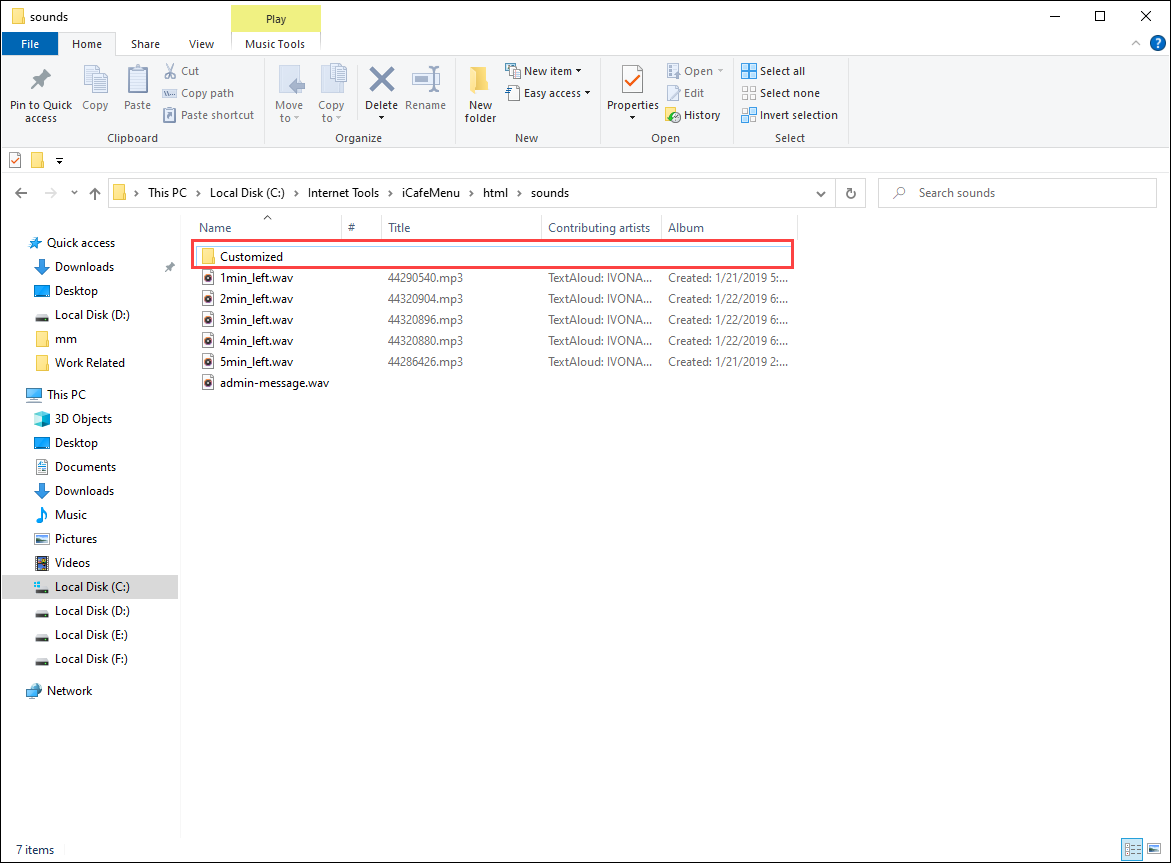Screen dimensions: 1171x863
Task: Click the Copy path button
Action: 198,93
